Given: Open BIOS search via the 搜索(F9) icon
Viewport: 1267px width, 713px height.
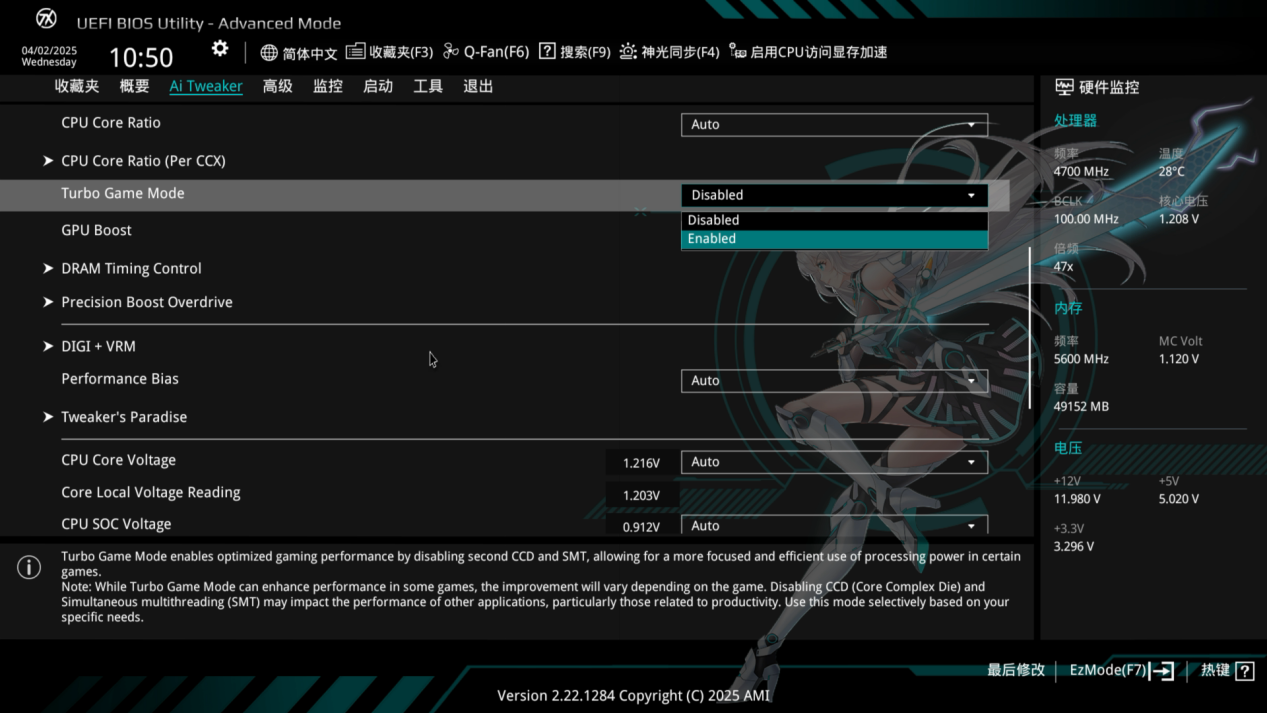Looking at the screenshot, I should [548, 51].
